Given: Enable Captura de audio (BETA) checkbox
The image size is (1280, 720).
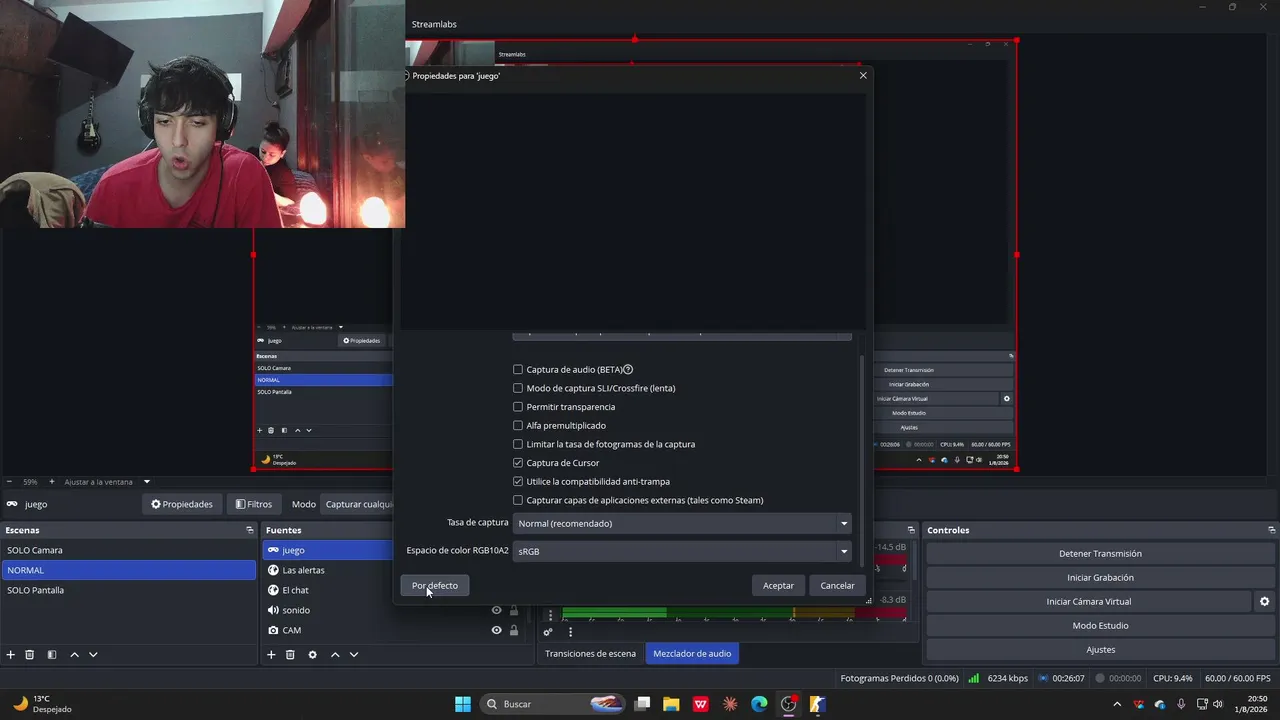Looking at the screenshot, I should point(518,370).
